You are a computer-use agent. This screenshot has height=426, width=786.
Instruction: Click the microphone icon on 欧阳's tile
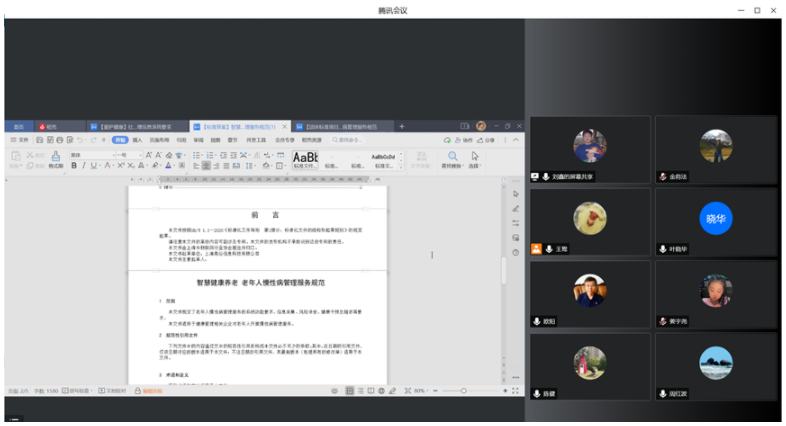[x=536, y=321]
